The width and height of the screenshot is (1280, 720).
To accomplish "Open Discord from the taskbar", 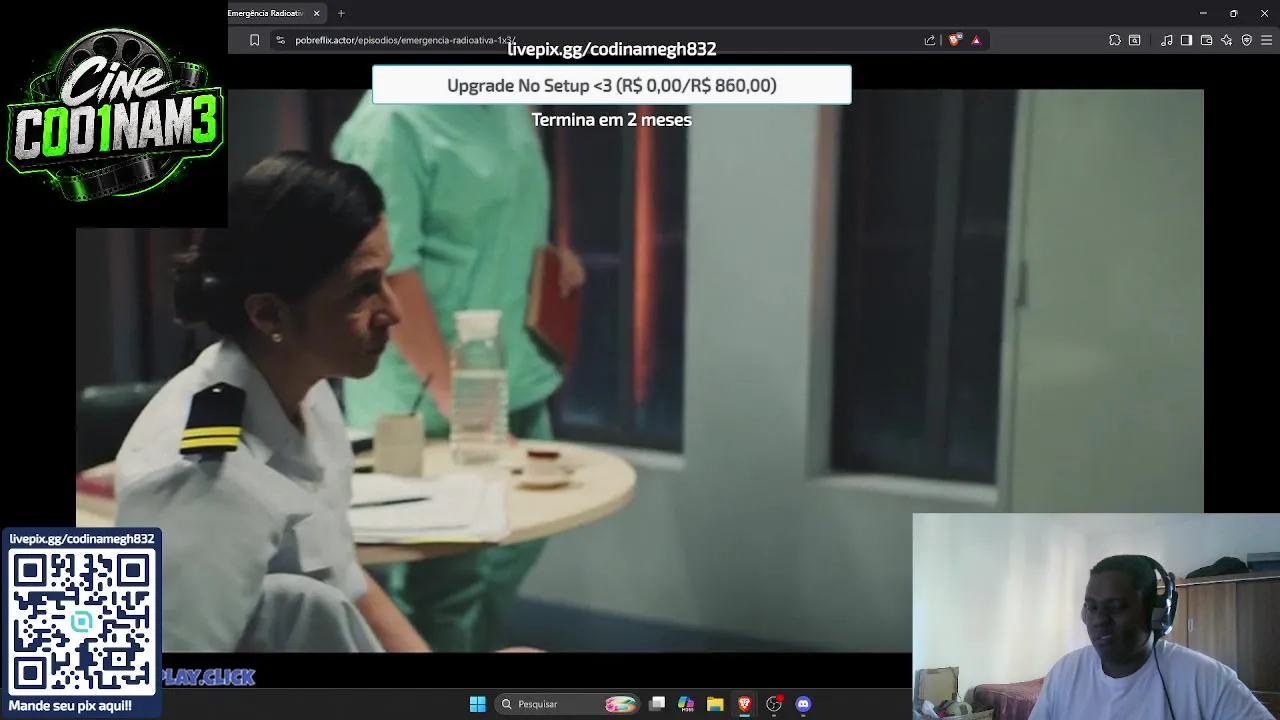I will point(803,704).
